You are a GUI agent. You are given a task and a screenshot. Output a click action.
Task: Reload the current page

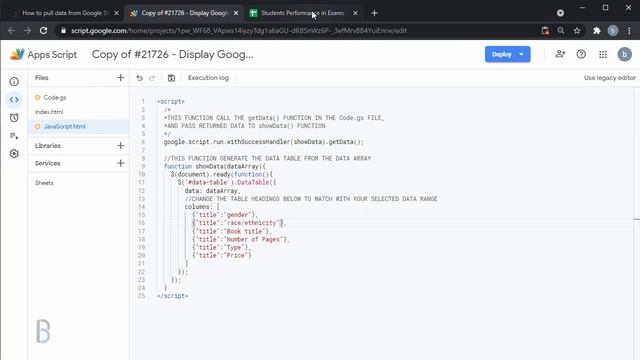point(43,31)
